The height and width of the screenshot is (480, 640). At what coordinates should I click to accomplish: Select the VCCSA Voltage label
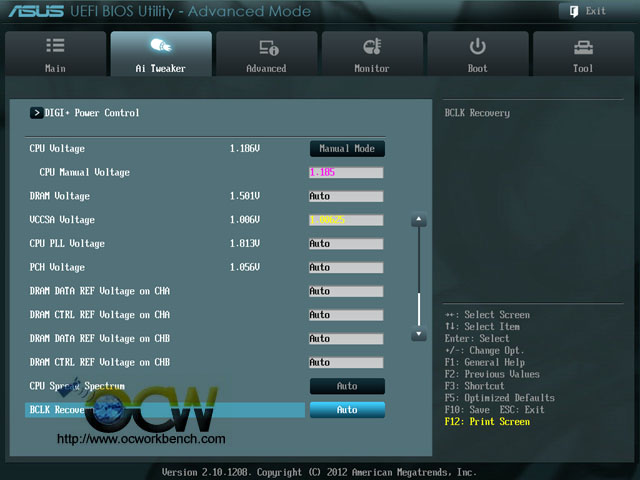click(62, 220)
